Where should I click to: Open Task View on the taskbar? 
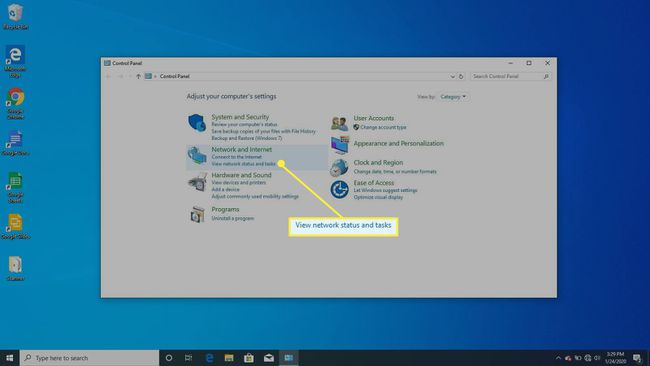pos(188,358)
